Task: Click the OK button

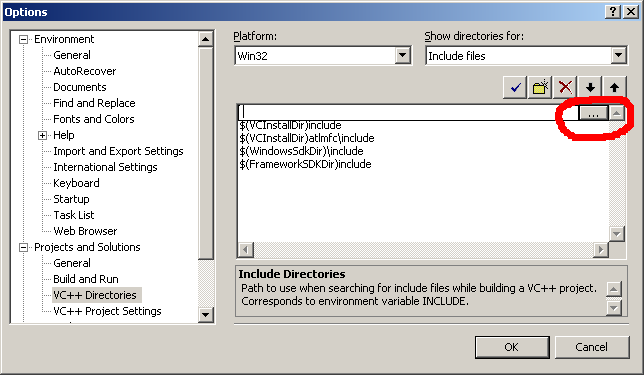Action: (x=512, y=347)
